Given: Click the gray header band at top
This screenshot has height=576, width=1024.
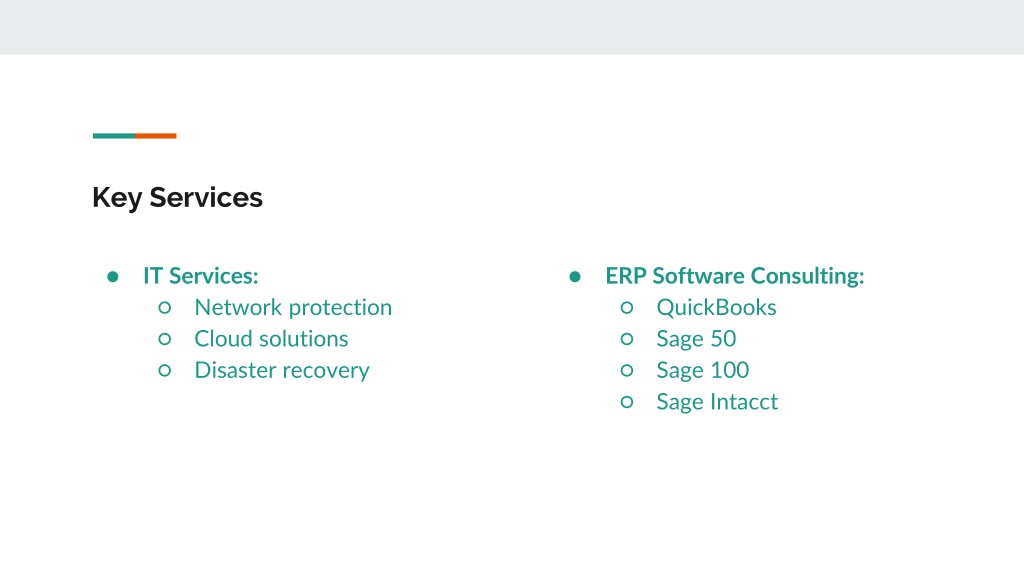Looking at the screenshot, I should point(512,27).
